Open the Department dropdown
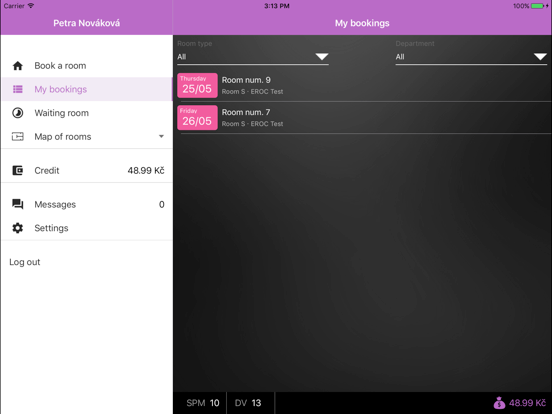 tap(471, 57)
